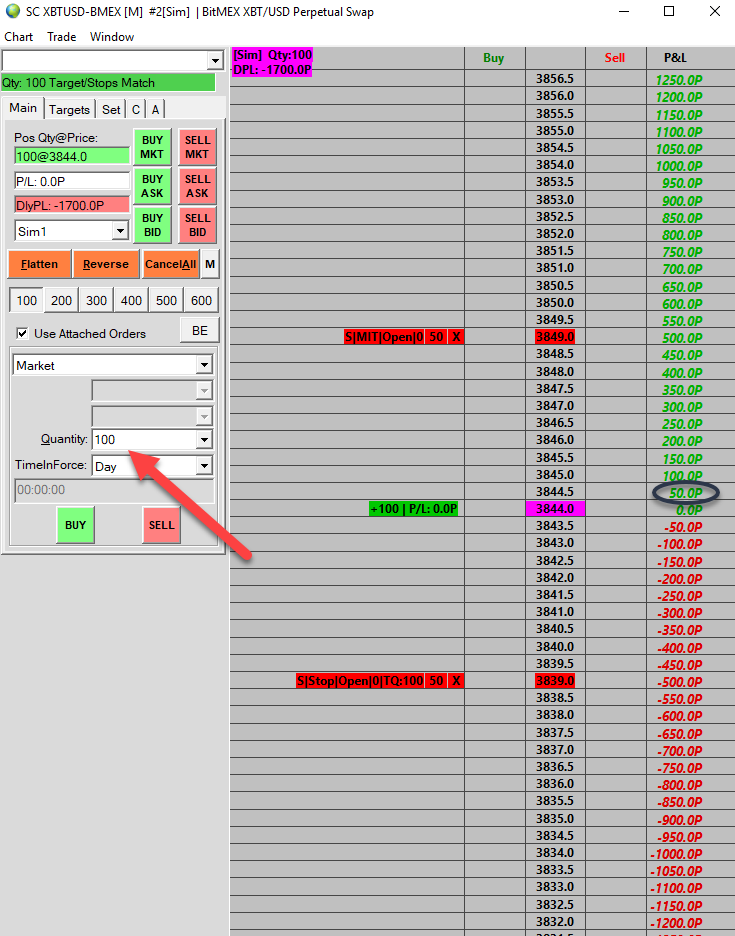Open the Window menu
This screenshot has width=735, height=936.
coord(112,36)
